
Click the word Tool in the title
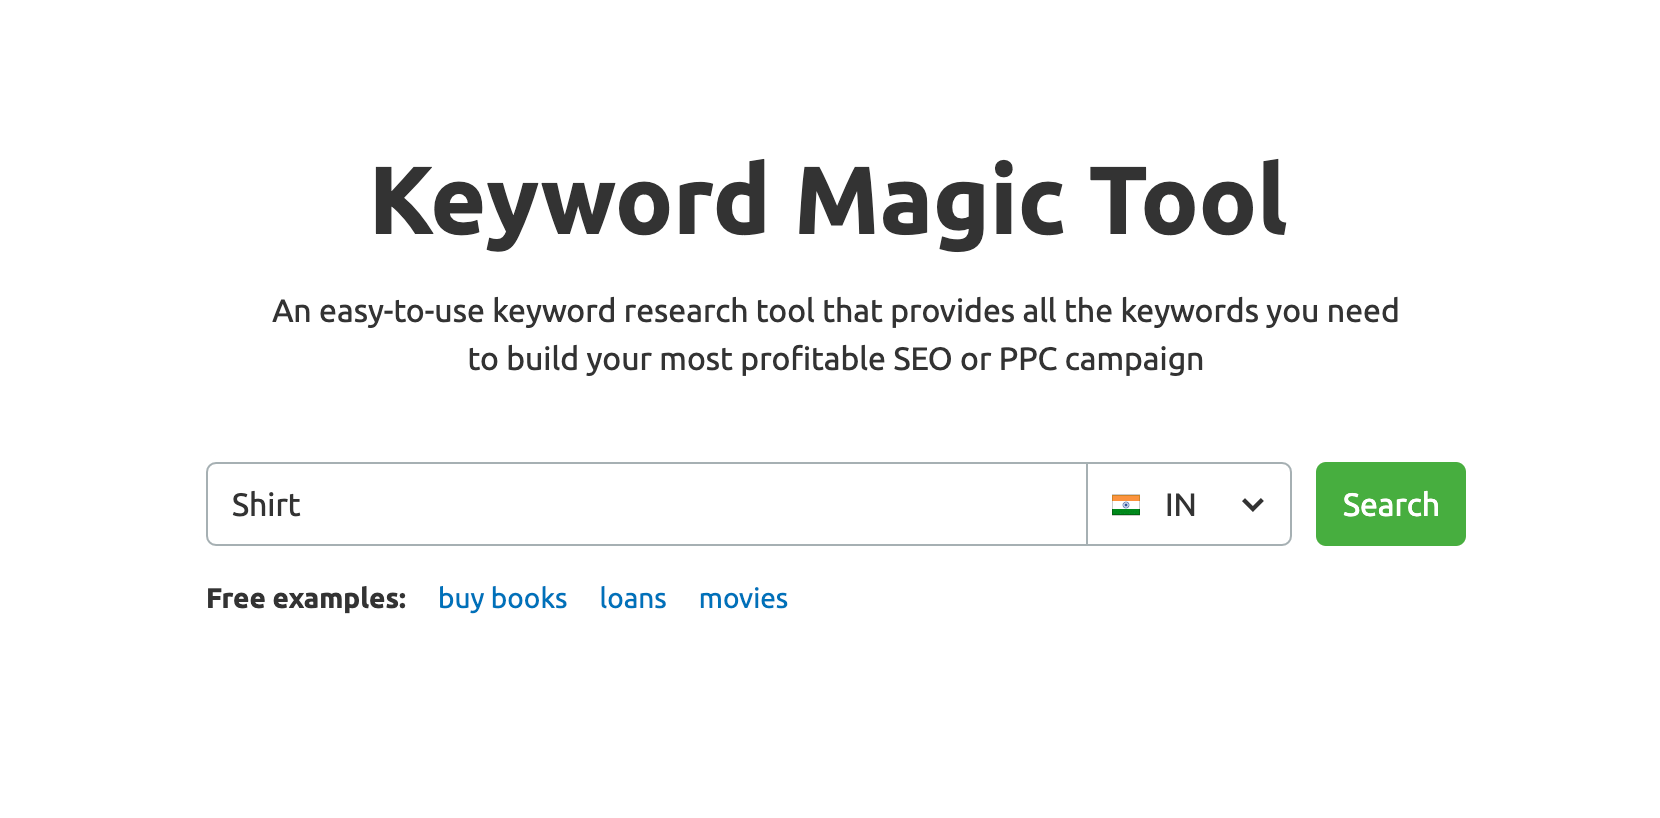1187,201
